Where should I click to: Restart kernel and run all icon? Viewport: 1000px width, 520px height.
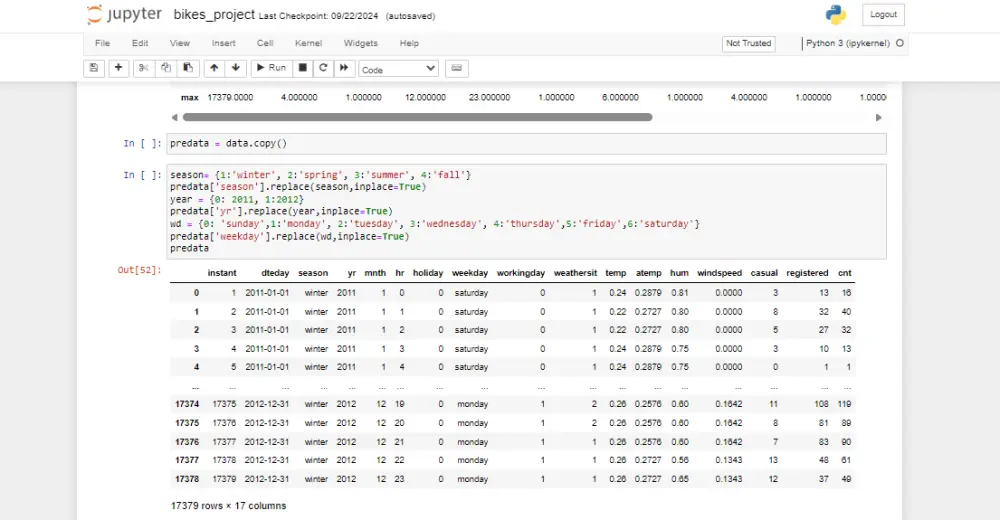[344, 68]
